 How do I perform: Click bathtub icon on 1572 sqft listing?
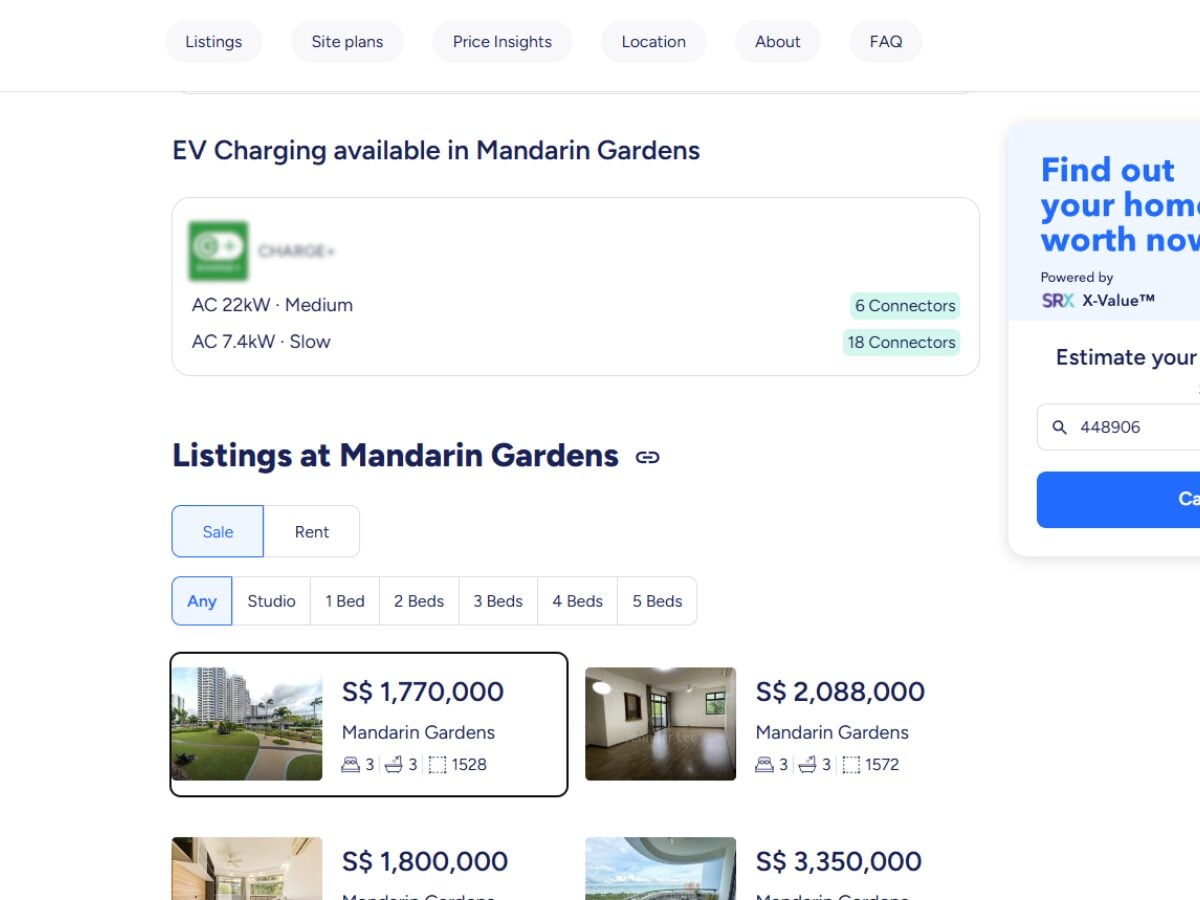point(807,765)
